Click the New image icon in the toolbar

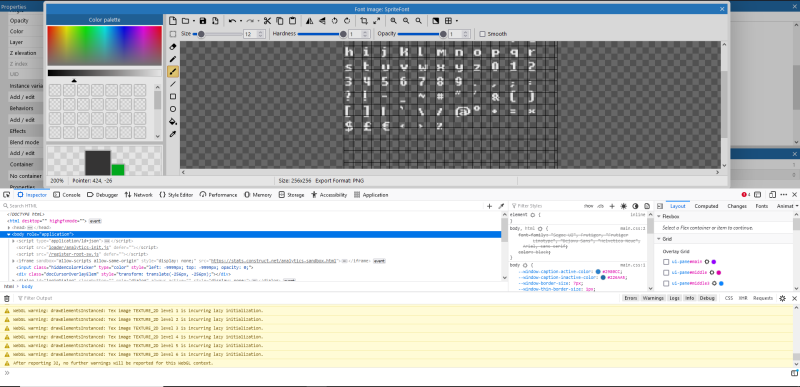click(173, 21)
